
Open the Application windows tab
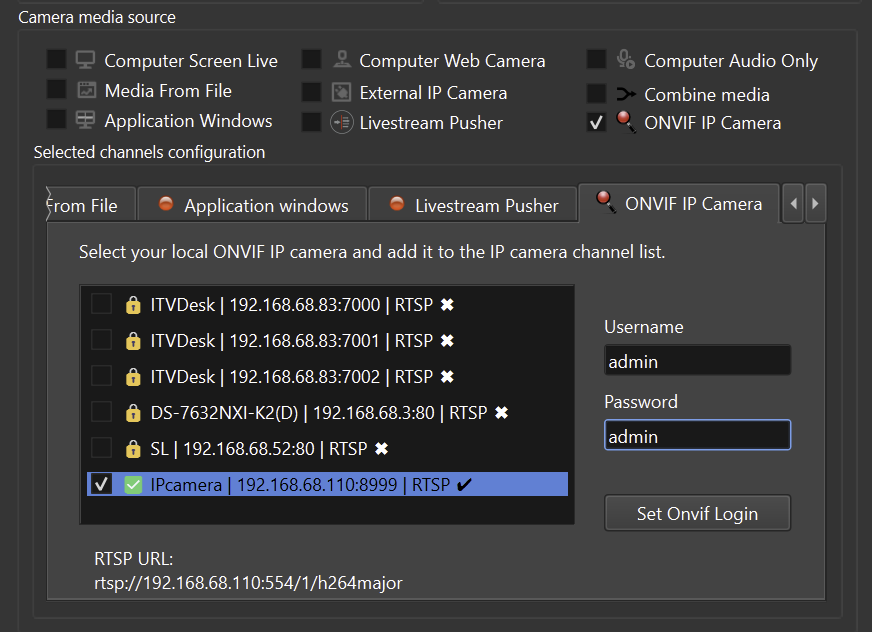coord(253,205)
